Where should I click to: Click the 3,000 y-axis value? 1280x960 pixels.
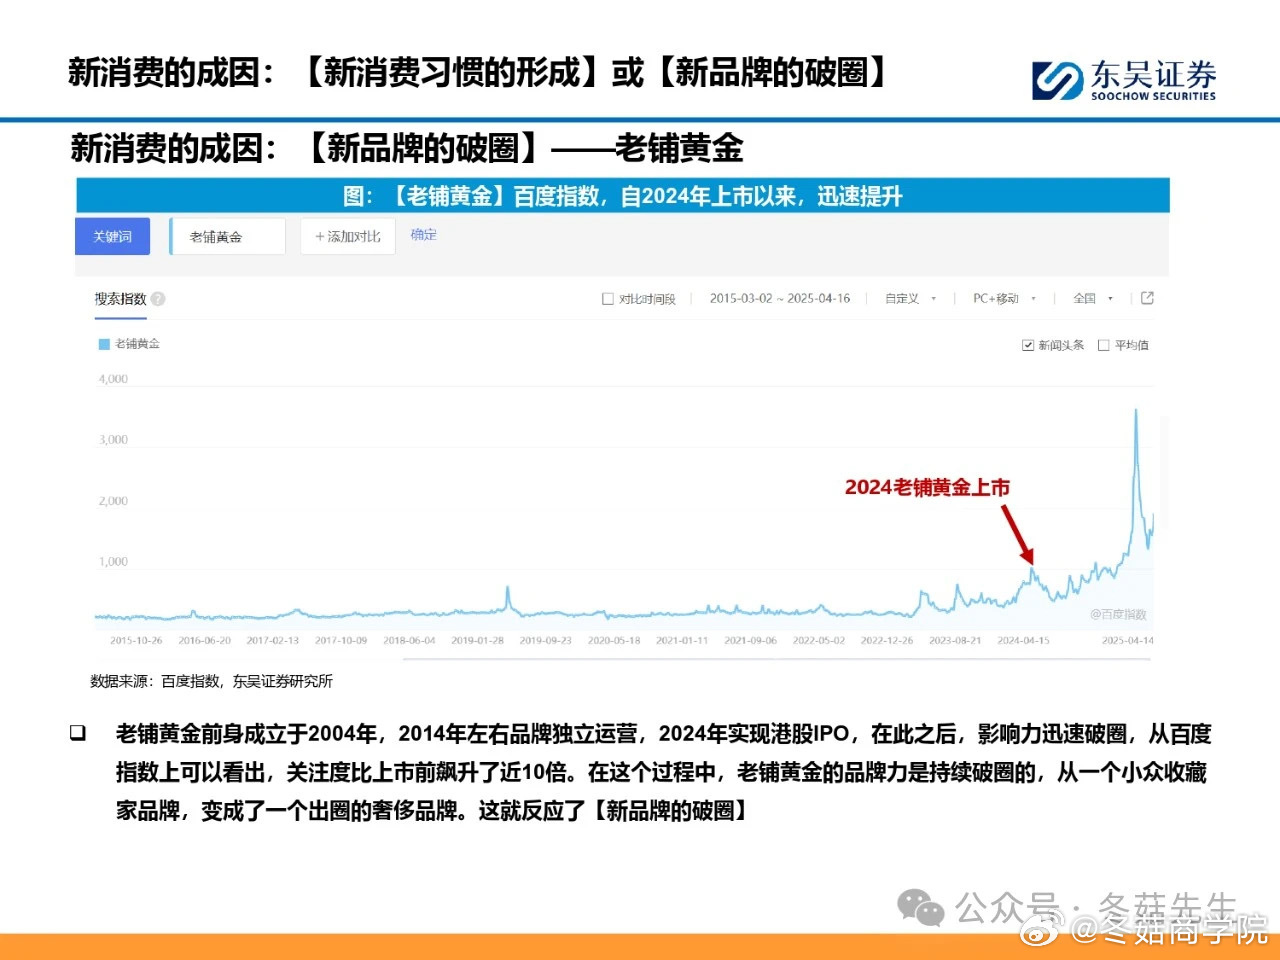coord(113,440)
